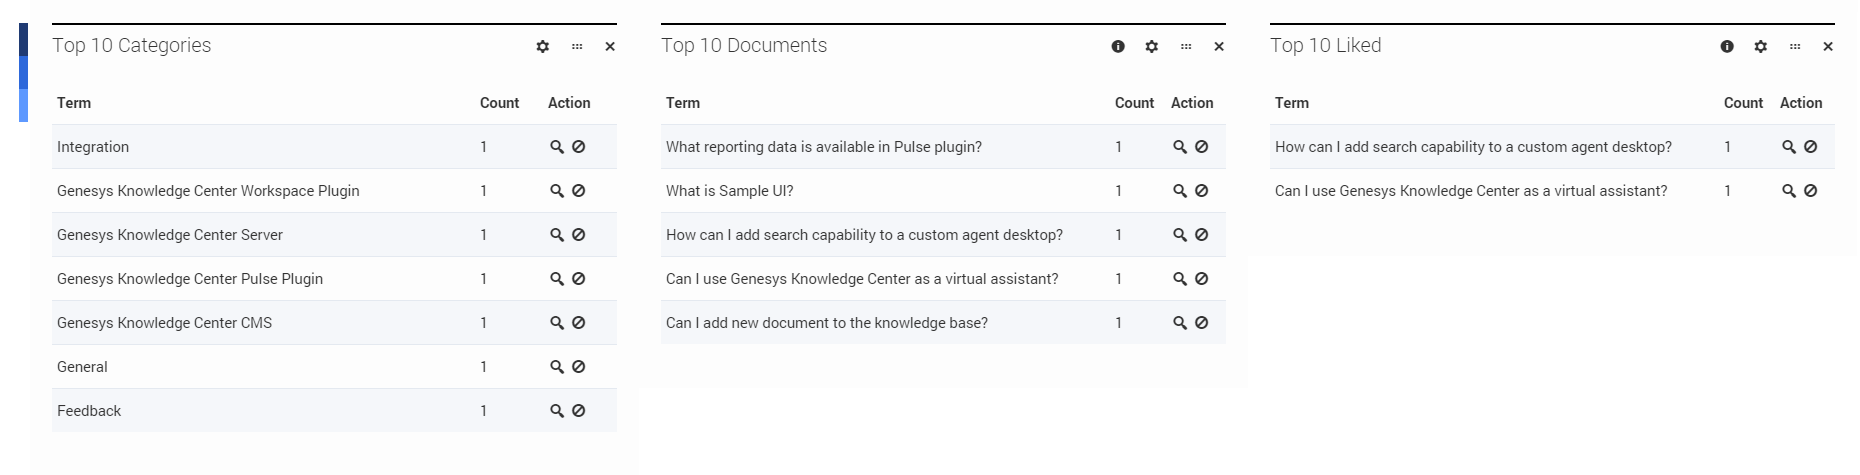Exclude the Genesys Knowledge Center CMS term
Screen dimensions: 1860x475
coord(578,323)
